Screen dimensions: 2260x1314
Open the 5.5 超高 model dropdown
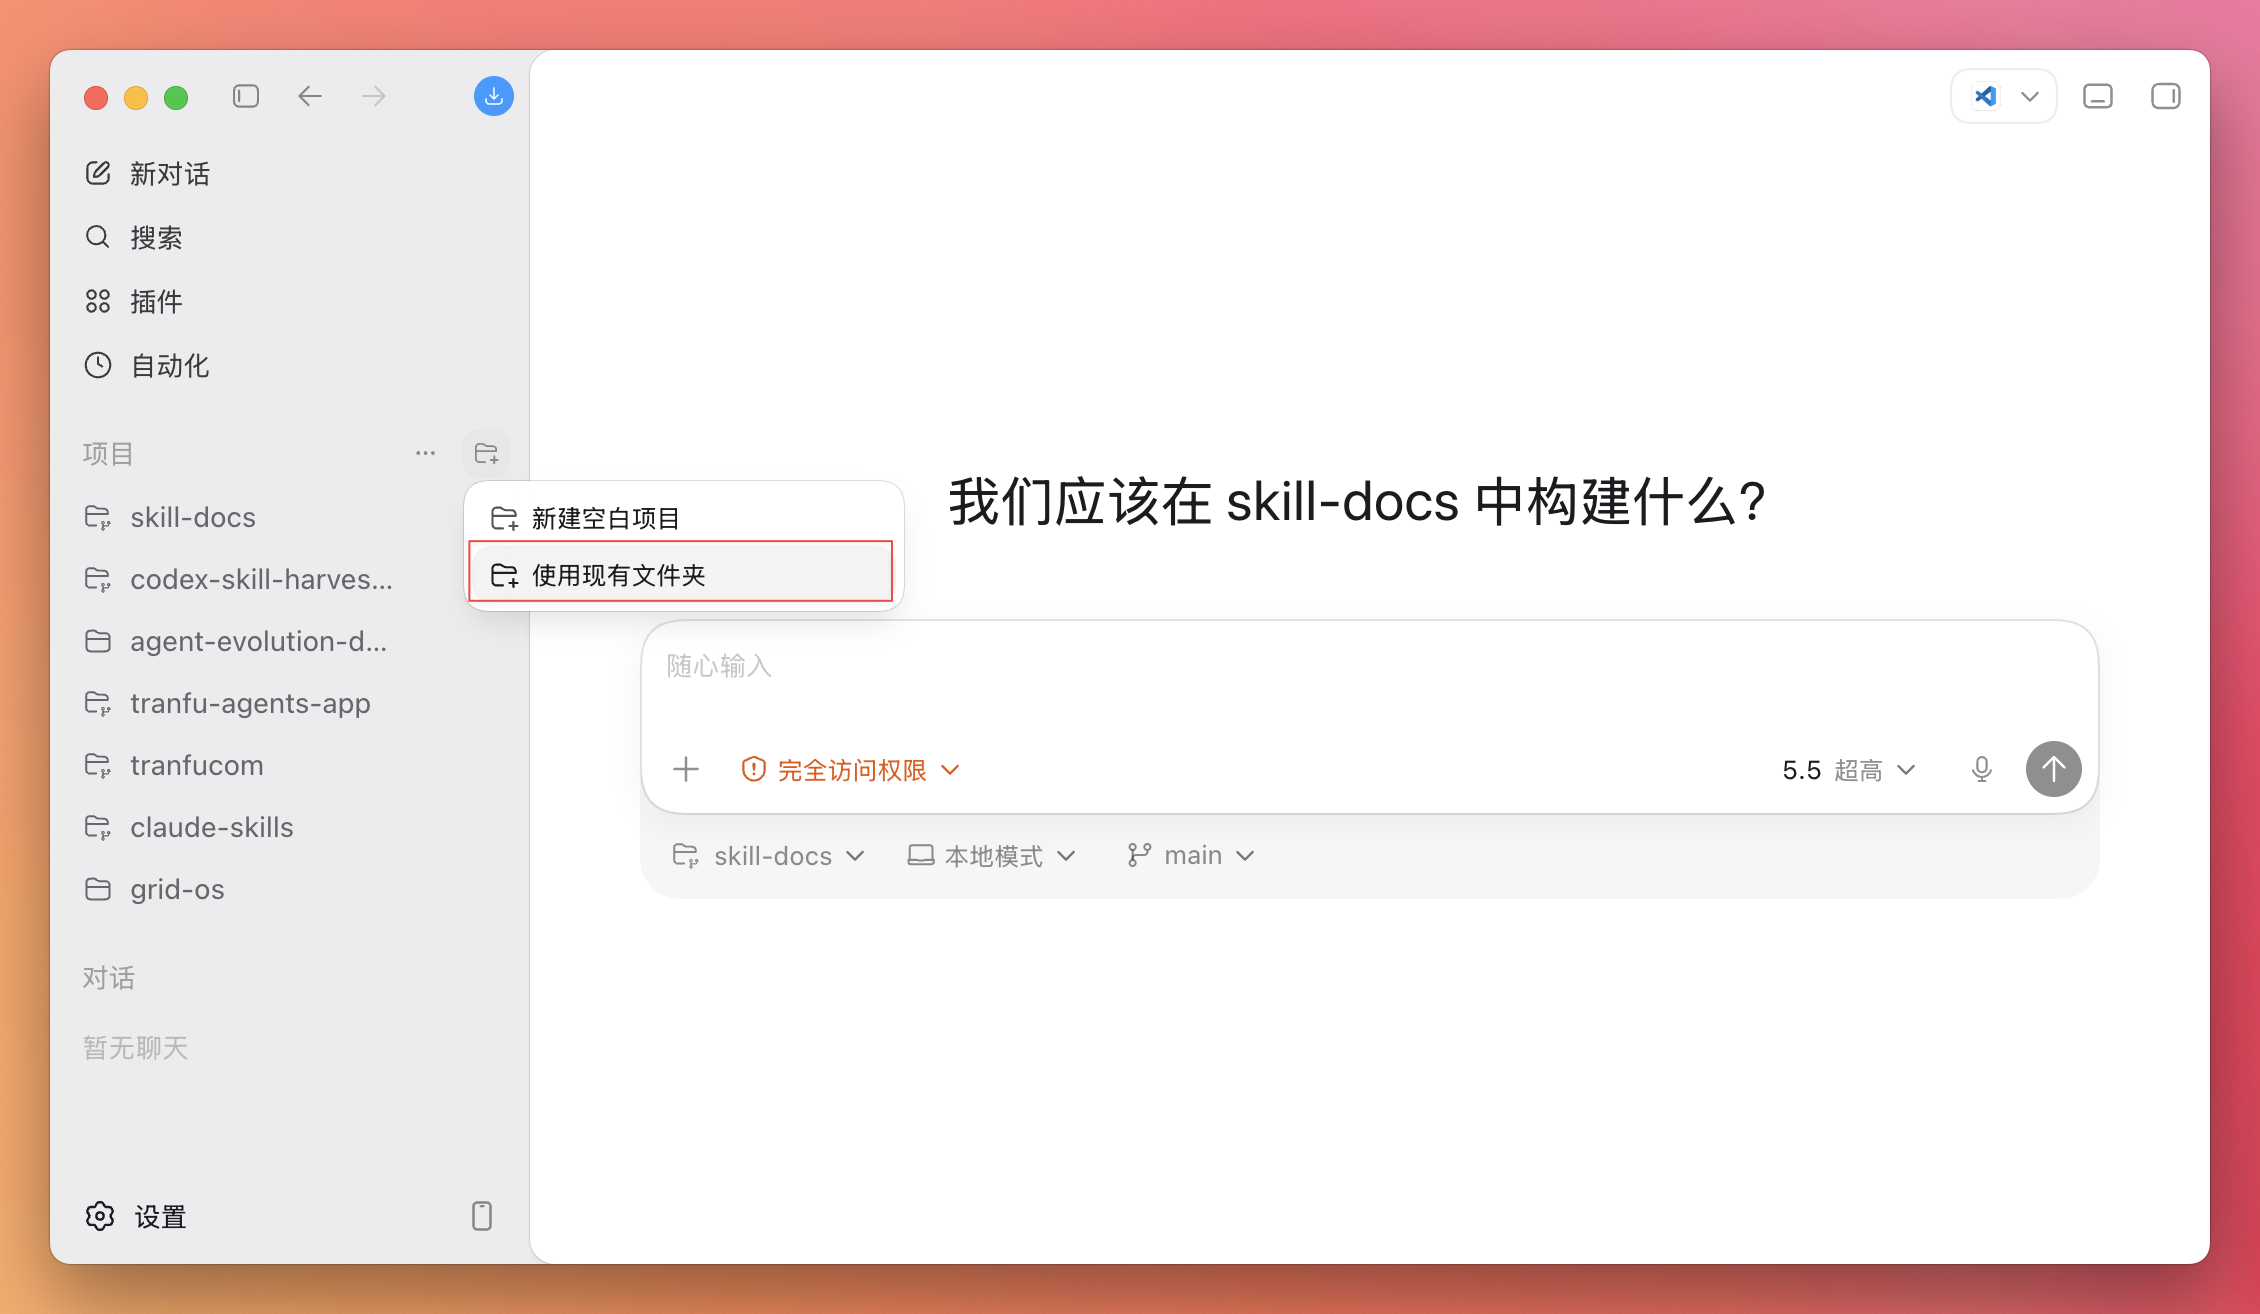click(x=1849, y=769)
